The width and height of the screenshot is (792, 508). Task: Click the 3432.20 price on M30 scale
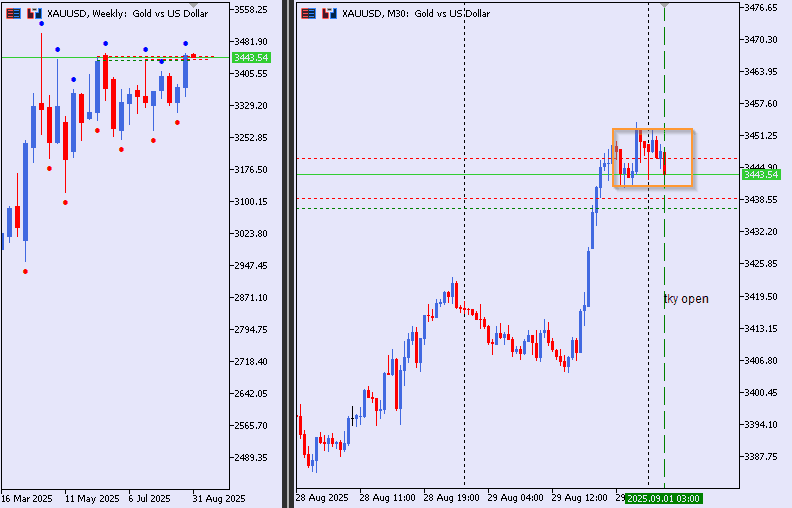tap(761, 232)
